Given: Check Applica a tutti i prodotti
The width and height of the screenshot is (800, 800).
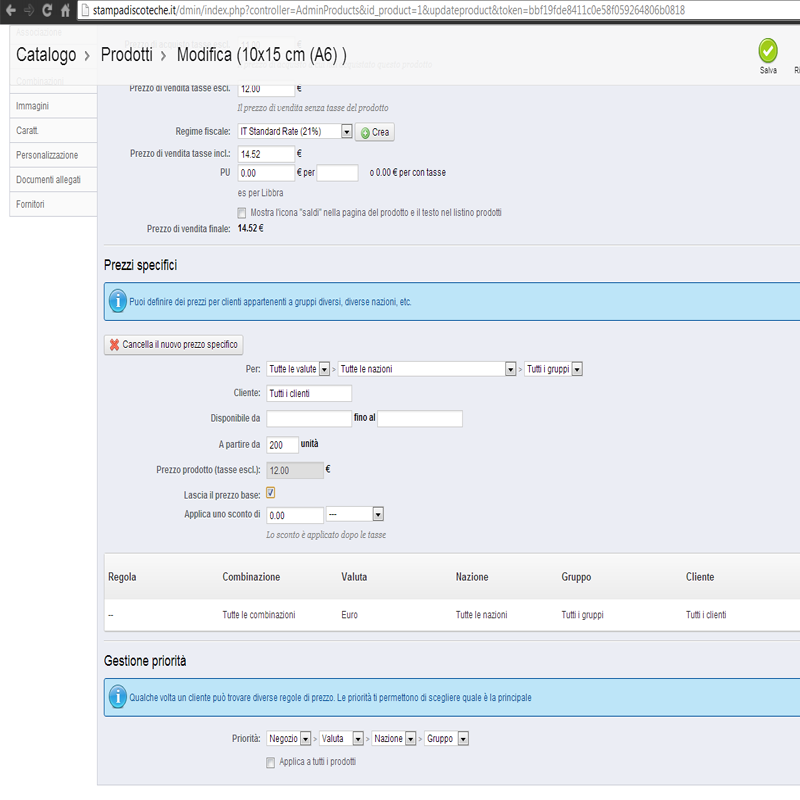Looking at the screenshot, I should pos(270,762).
